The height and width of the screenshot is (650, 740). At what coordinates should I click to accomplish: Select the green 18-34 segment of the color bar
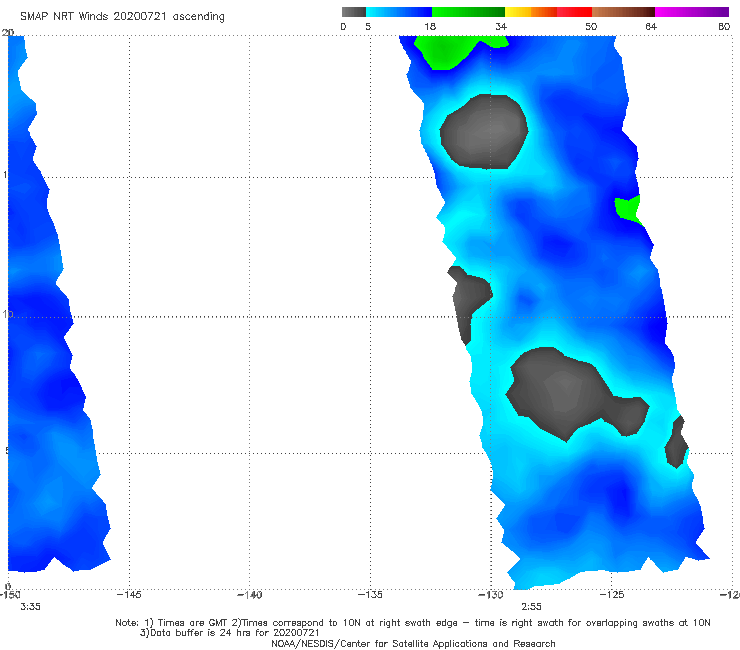(468, 12)
